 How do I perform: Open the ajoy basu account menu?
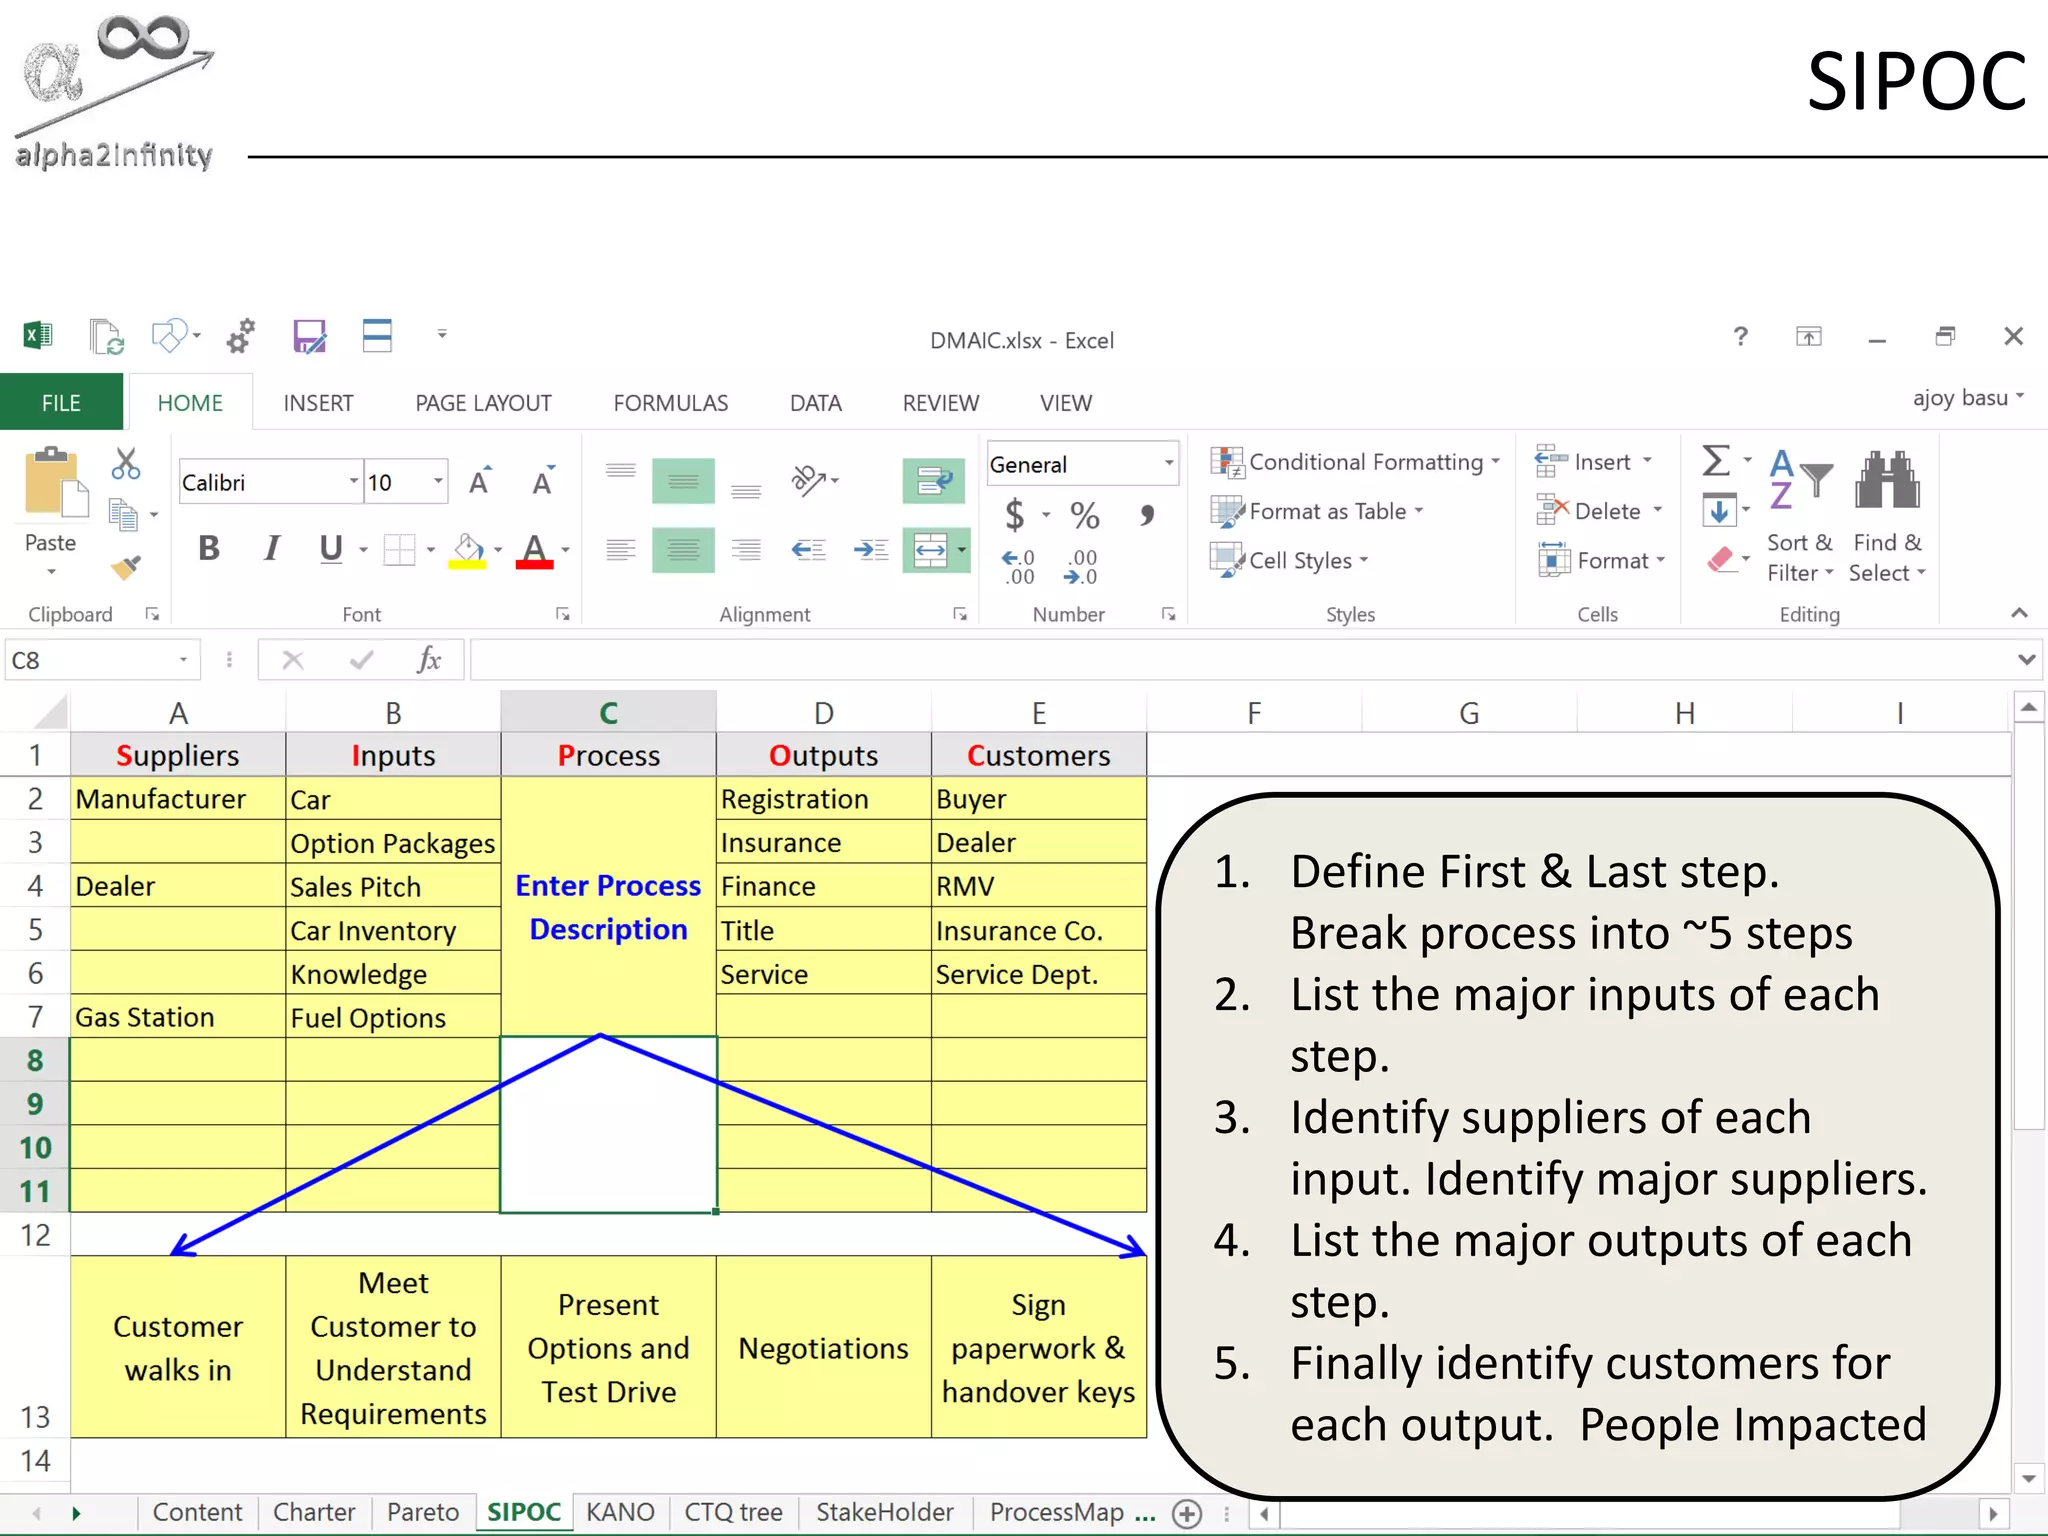point(1968,397)
